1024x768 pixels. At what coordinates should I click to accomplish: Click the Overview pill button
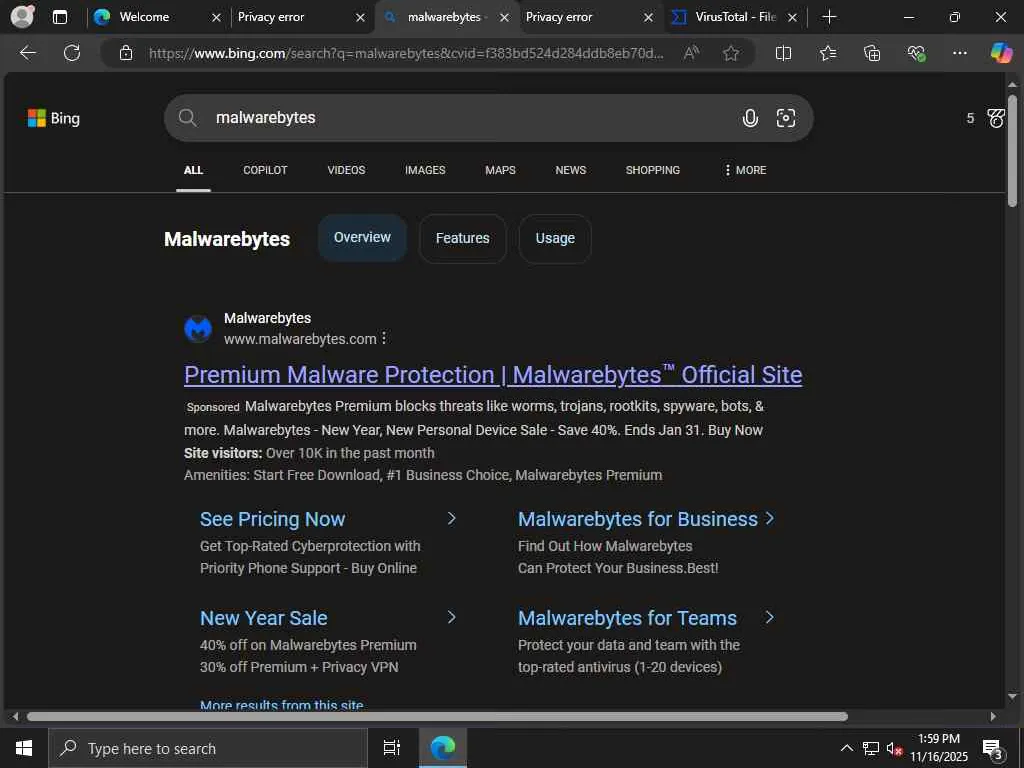tap(362, 238)
